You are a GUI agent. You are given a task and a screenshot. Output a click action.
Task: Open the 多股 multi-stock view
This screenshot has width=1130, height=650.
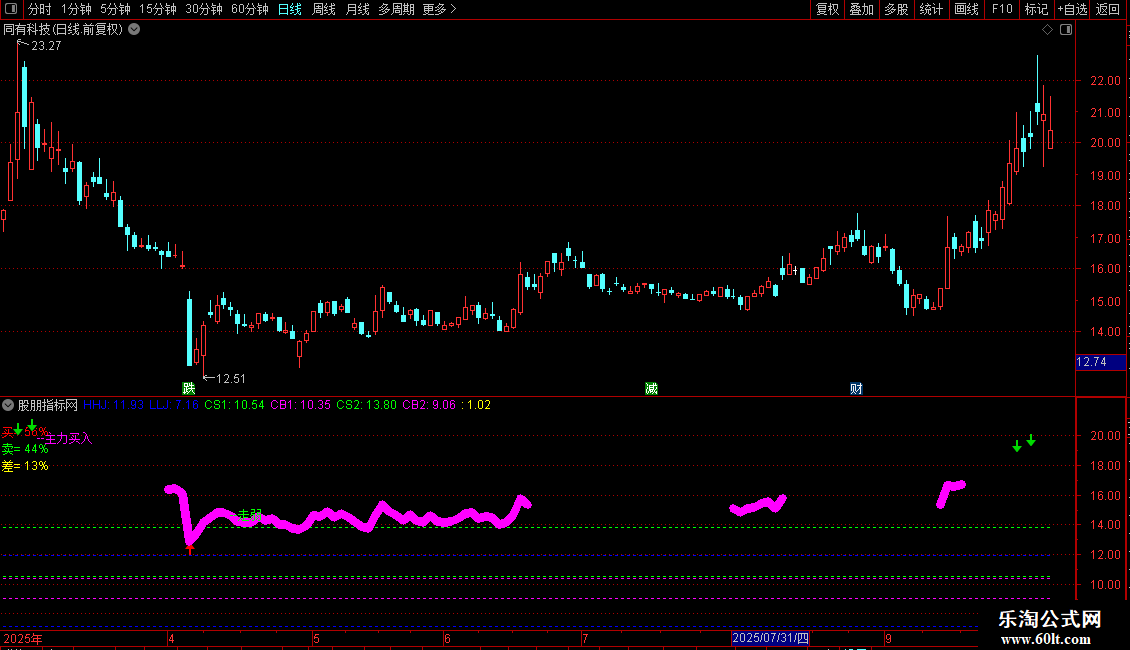tap(896, 9)
